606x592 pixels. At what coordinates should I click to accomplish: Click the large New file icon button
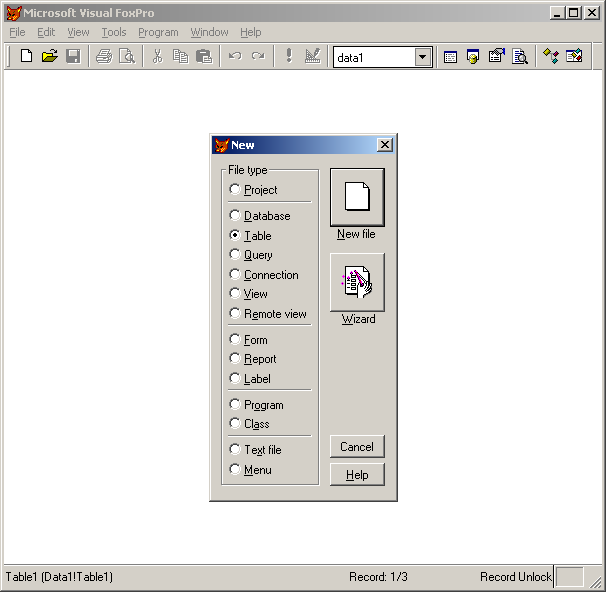(357, 197)
